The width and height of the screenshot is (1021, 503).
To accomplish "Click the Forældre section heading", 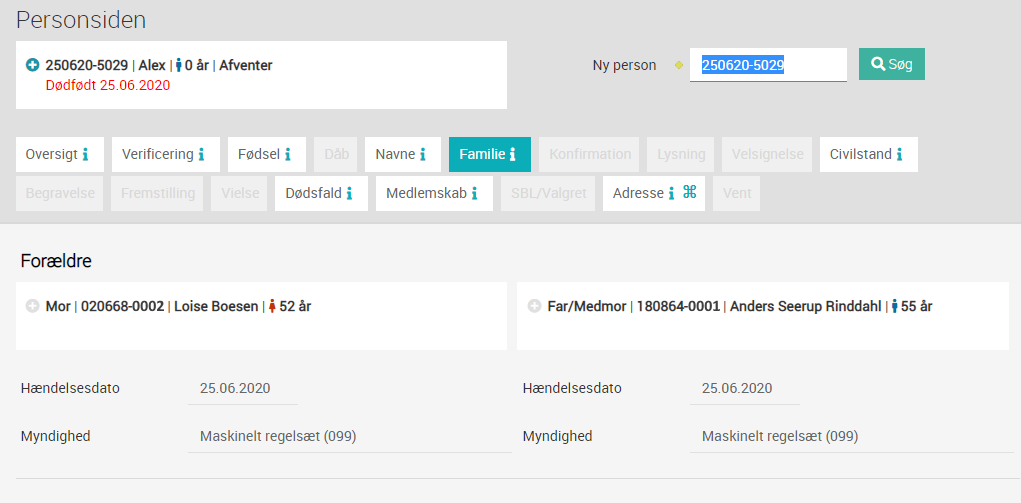I will point(56,261).
